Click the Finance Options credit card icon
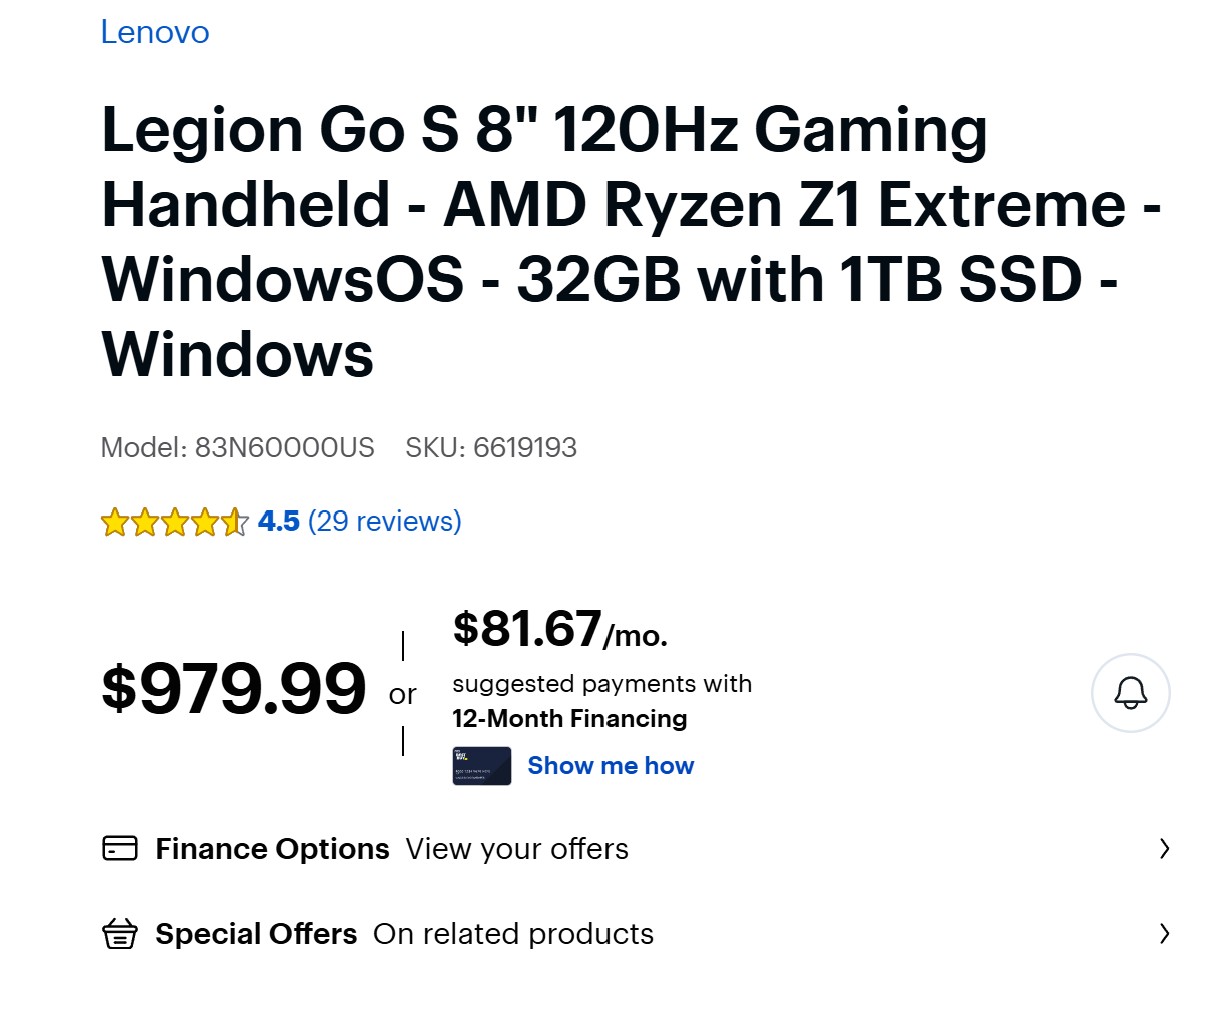Viewport: 1215px width, 1026px height. (x=120, y=848)
